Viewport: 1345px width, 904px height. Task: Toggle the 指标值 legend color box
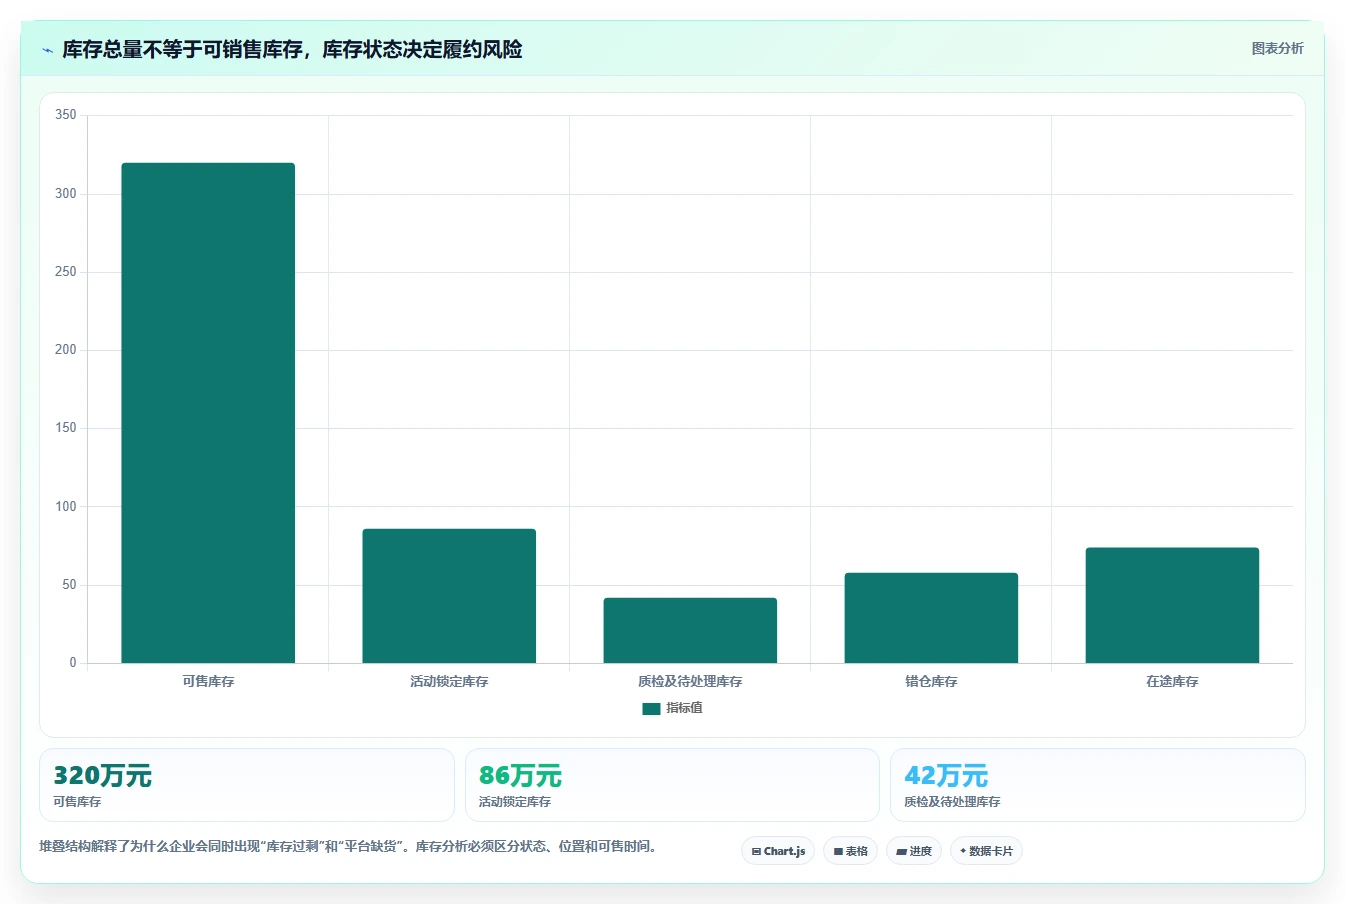651,708
